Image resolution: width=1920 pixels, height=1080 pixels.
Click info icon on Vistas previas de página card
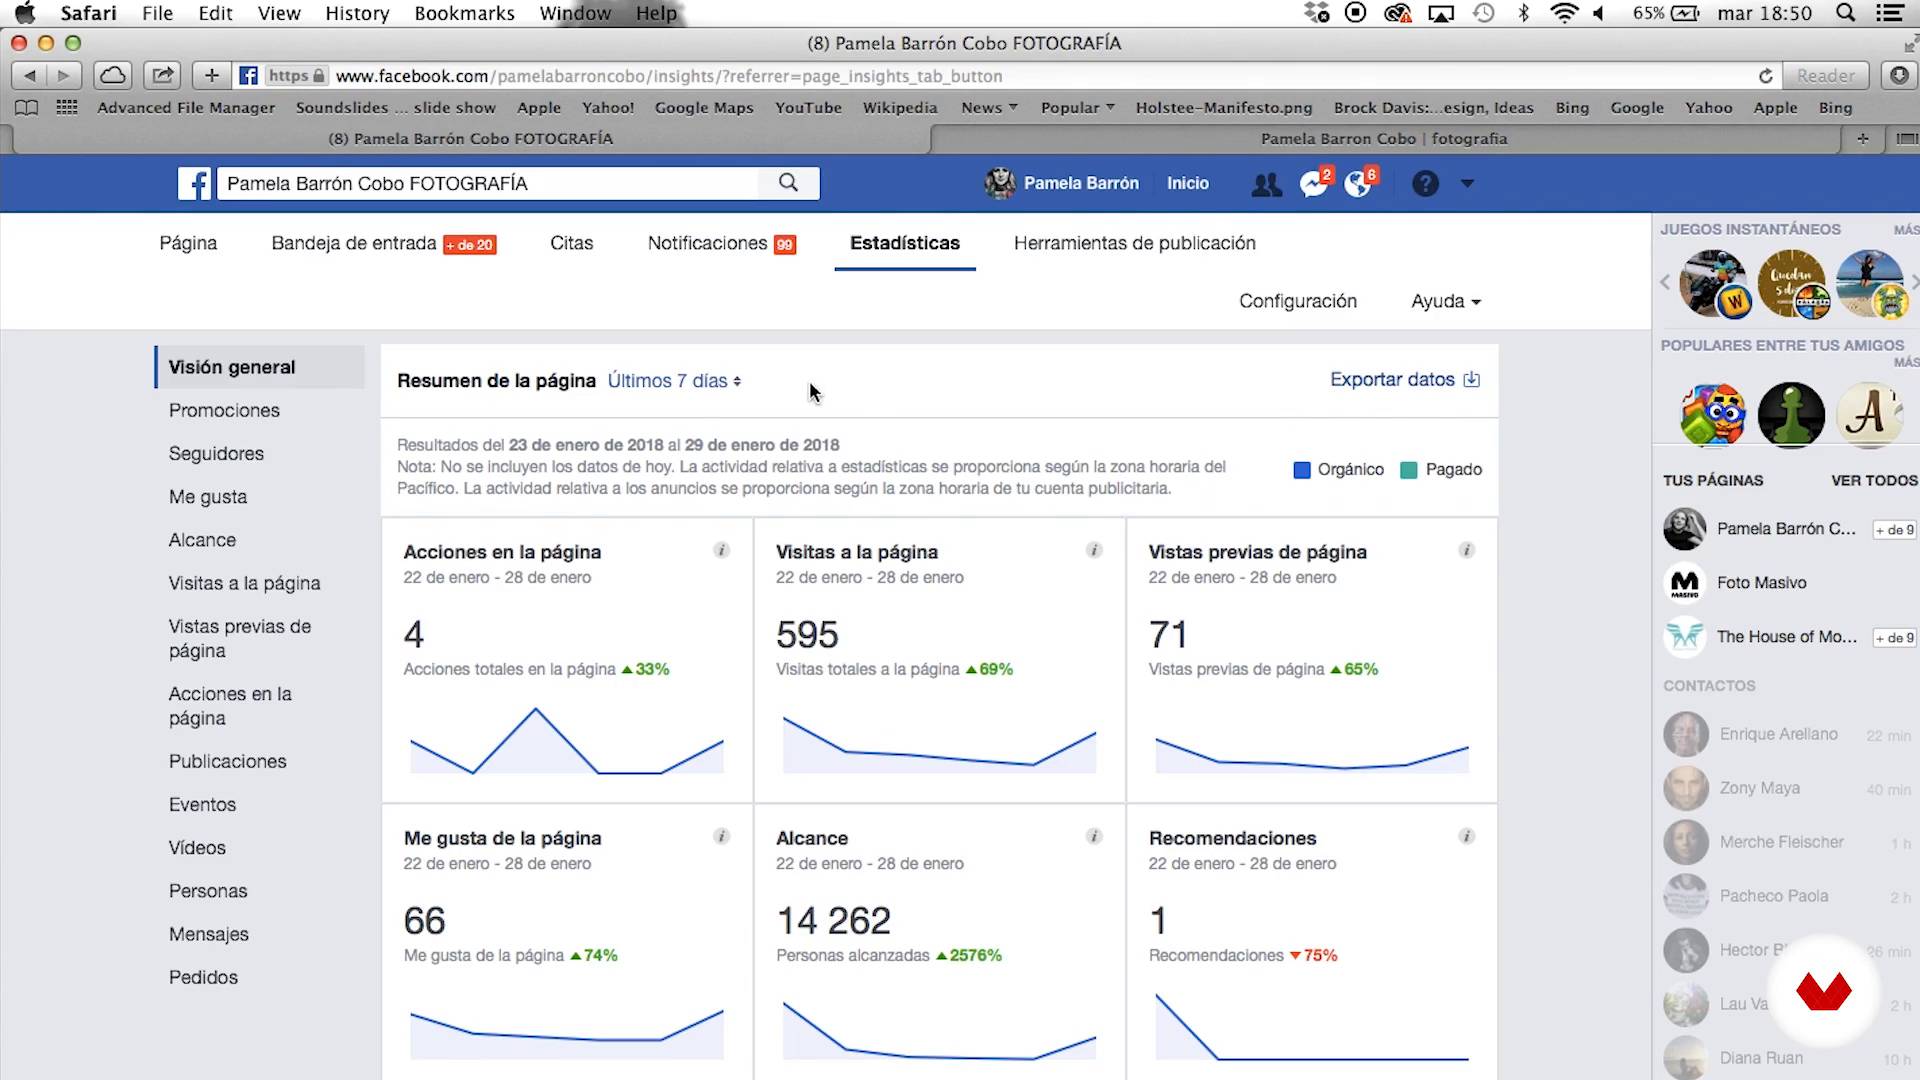click(1466, 550)
